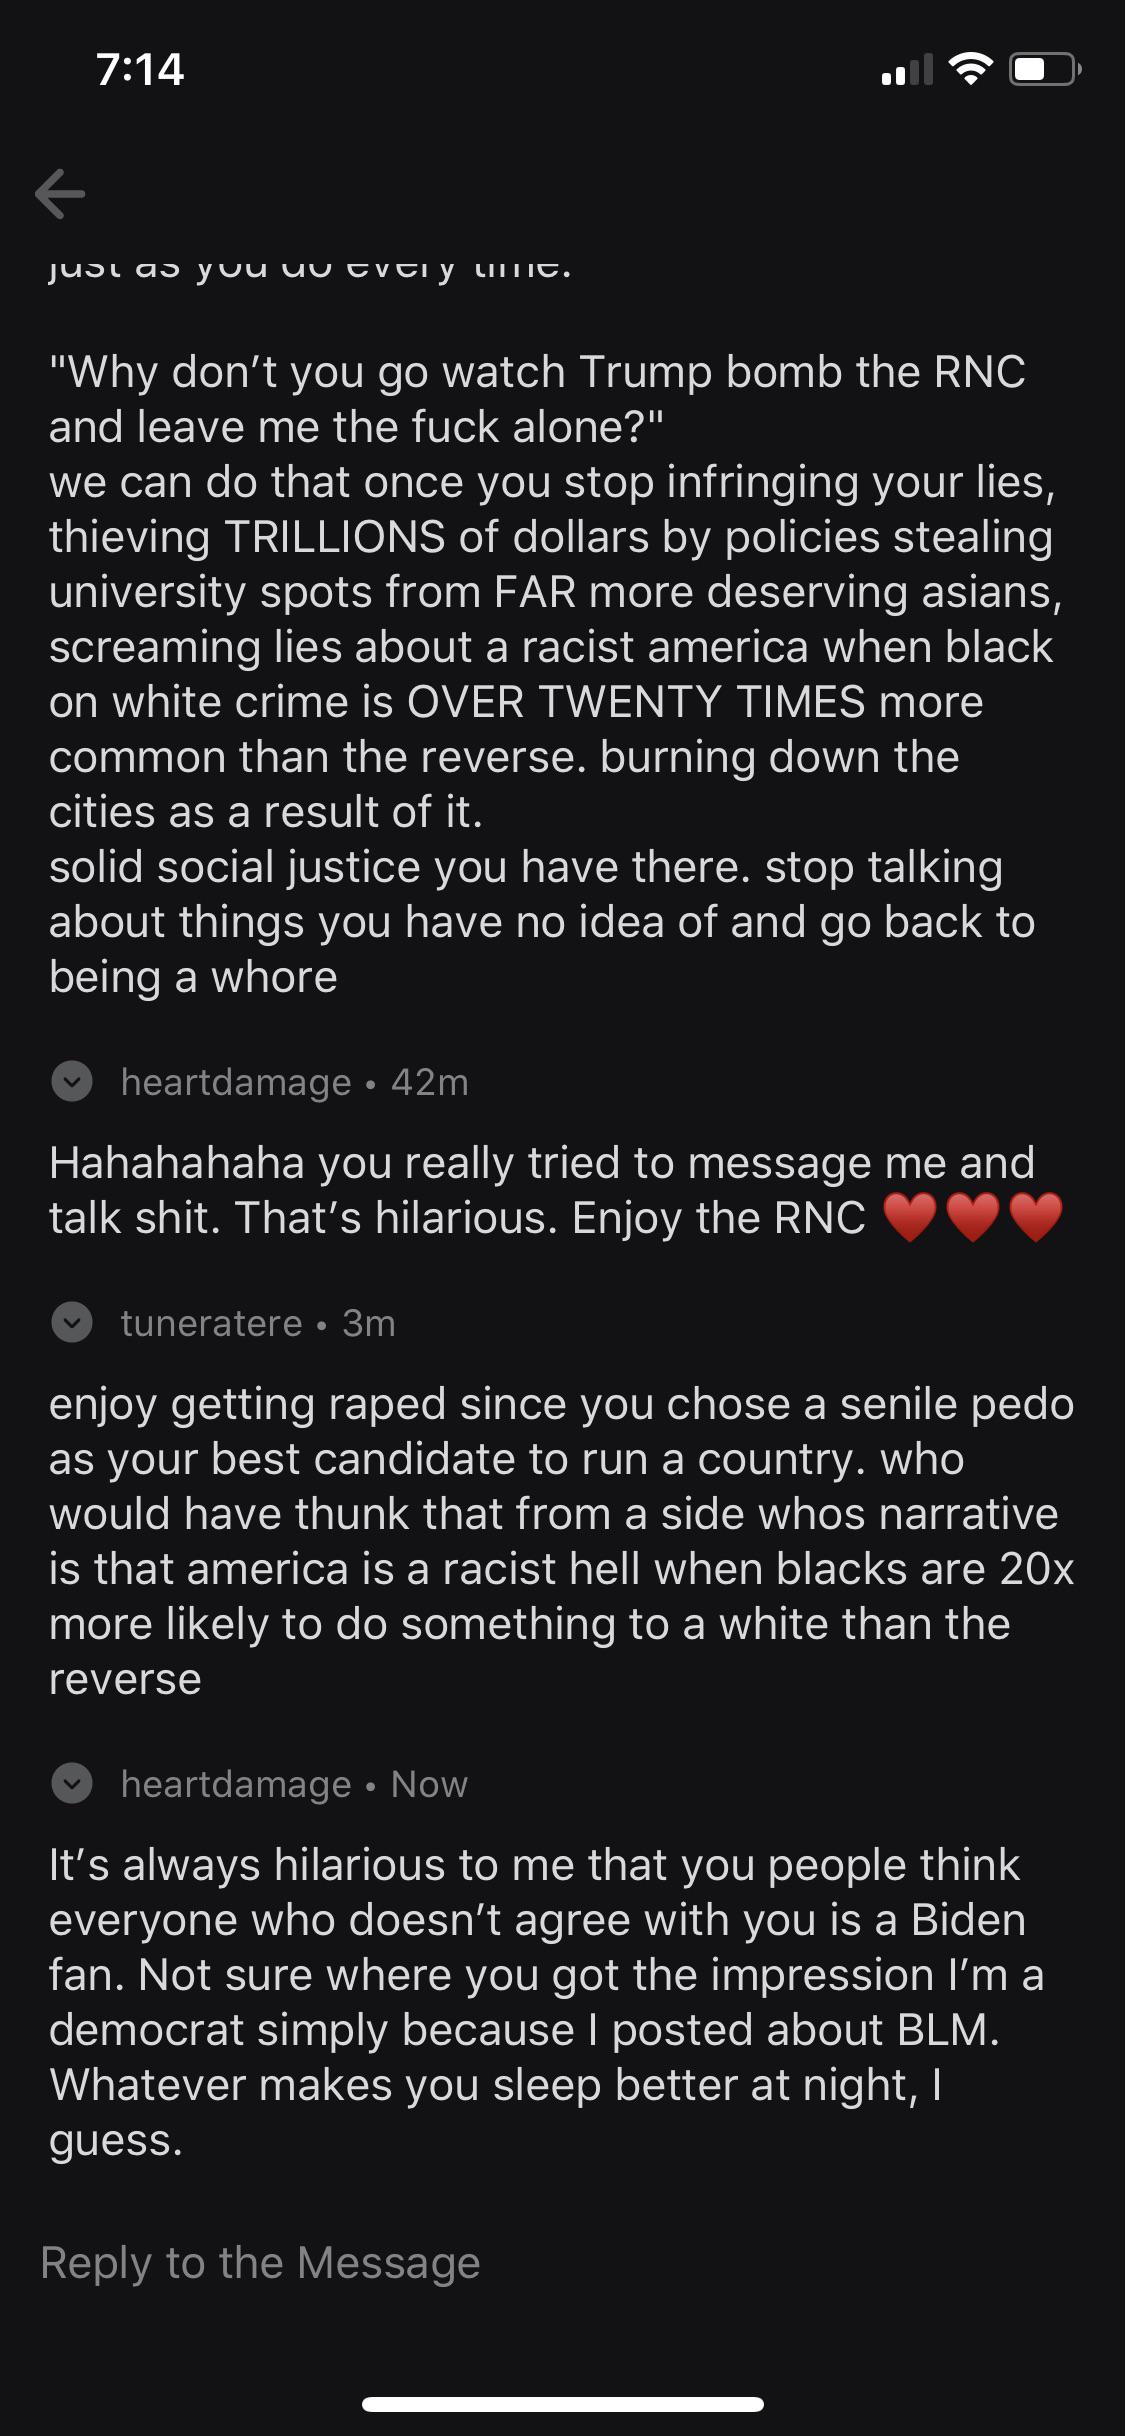Viewport: 1125px width, 2436px height.
Task: Collapse heartdamage's 42m message
Action: 72,1082
